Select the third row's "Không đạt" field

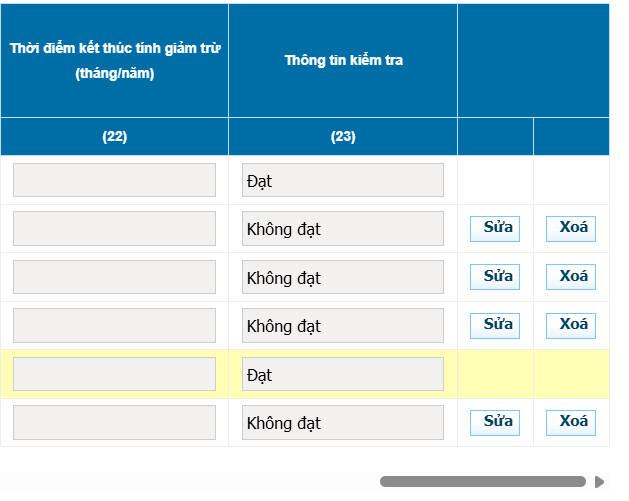pos(342,277)
